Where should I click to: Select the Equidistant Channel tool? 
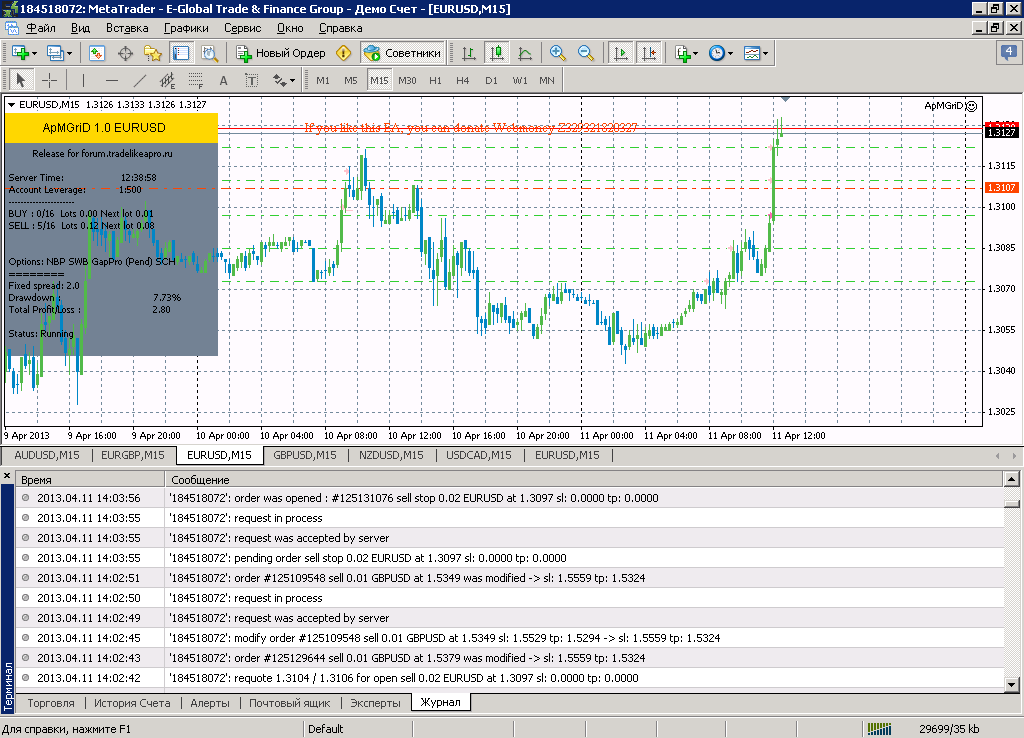click(168, 80)
